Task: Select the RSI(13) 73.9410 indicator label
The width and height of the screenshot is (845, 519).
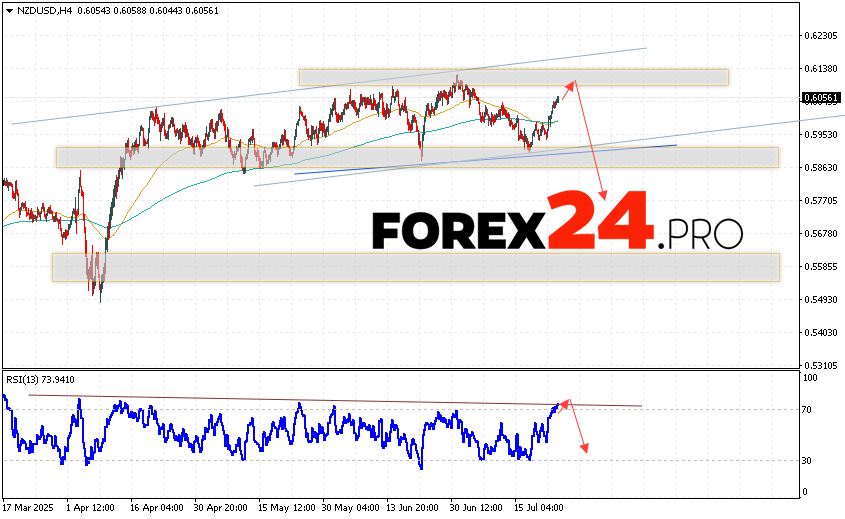Action: [x=40, y=379]
